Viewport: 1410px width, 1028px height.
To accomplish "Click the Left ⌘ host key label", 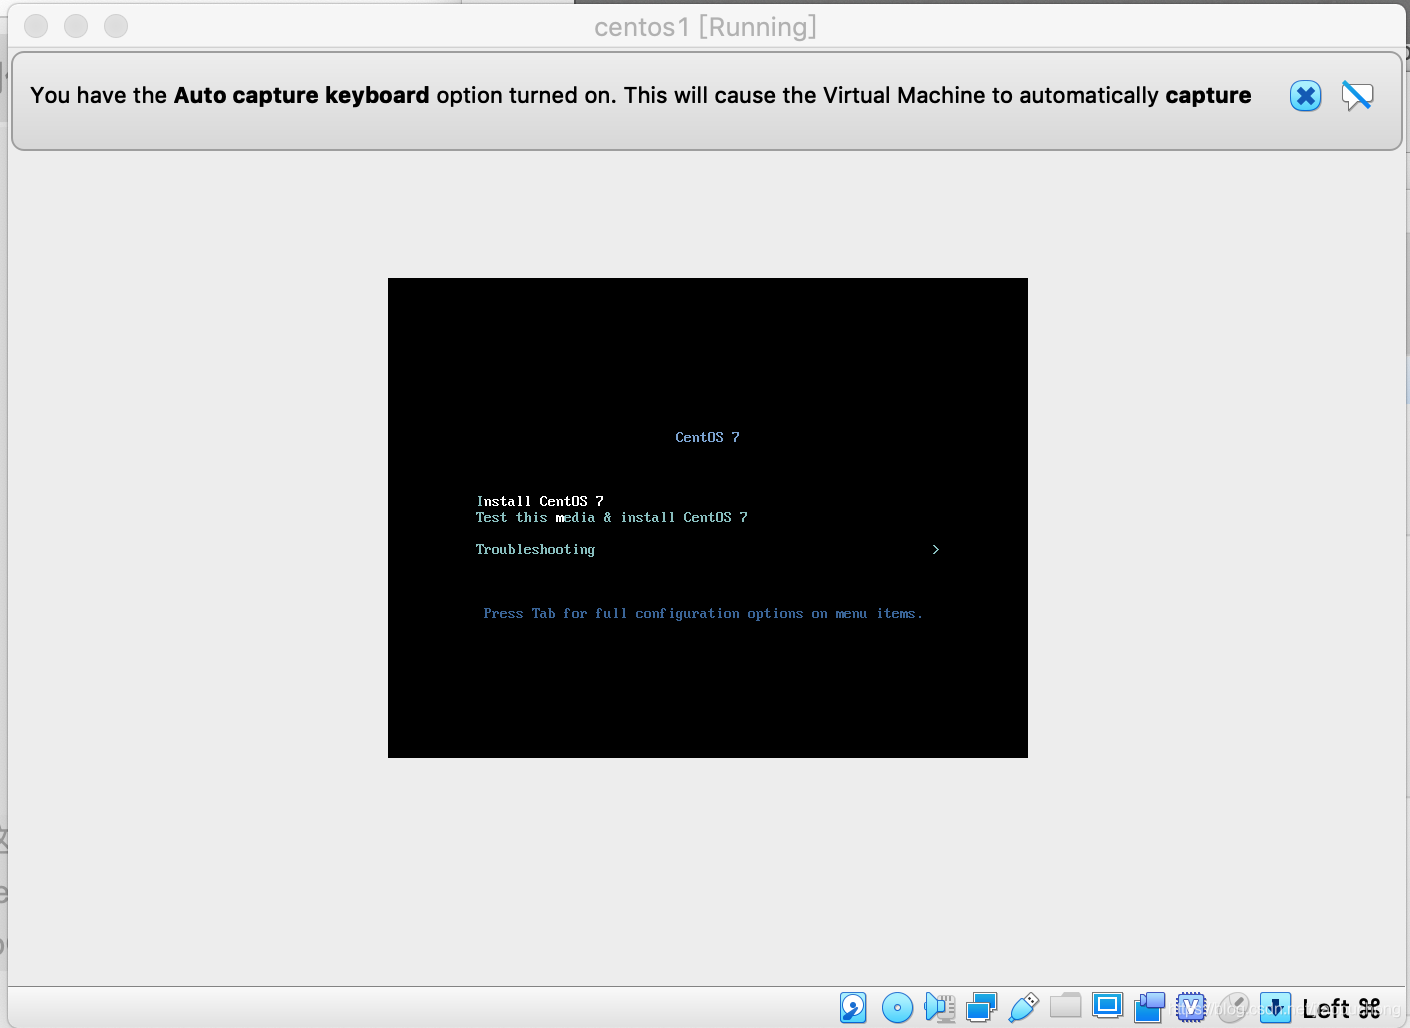I will point(1341,1008).
